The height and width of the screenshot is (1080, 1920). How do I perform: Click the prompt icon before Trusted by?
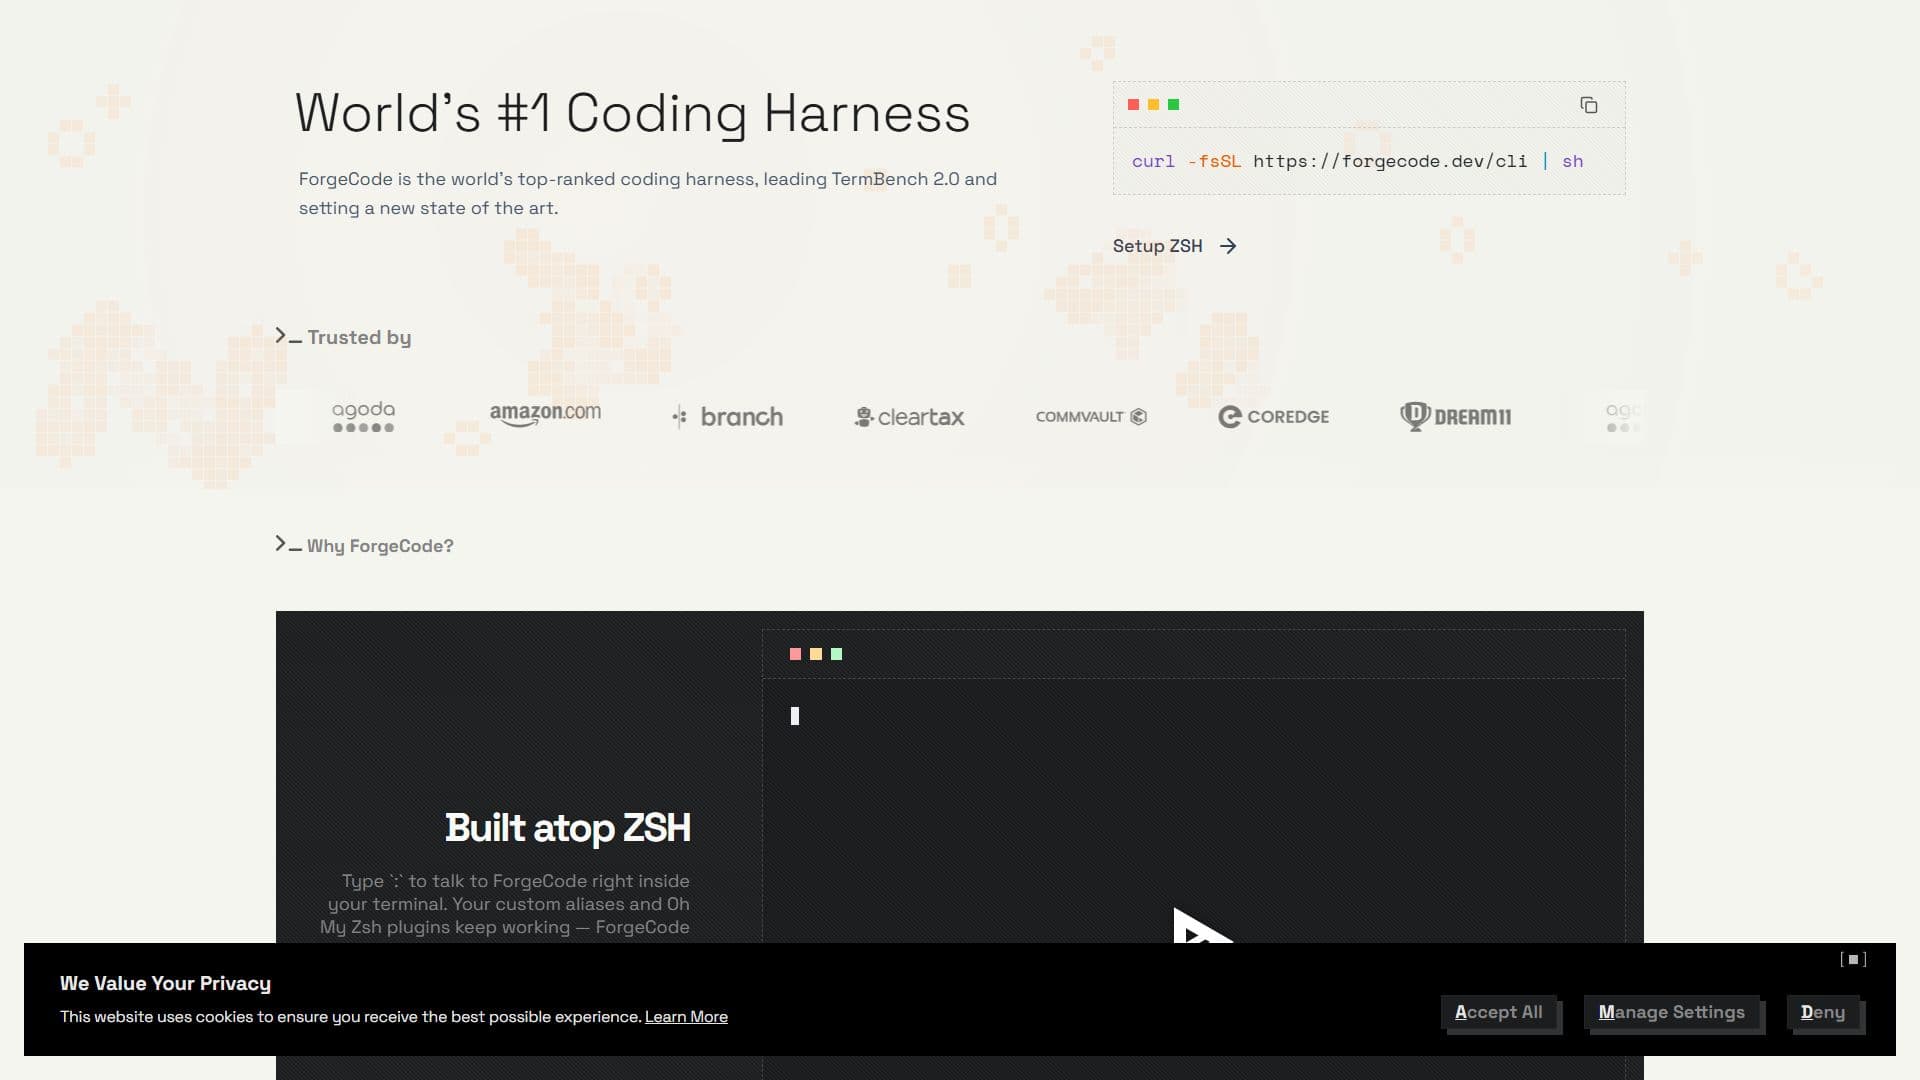288,336
